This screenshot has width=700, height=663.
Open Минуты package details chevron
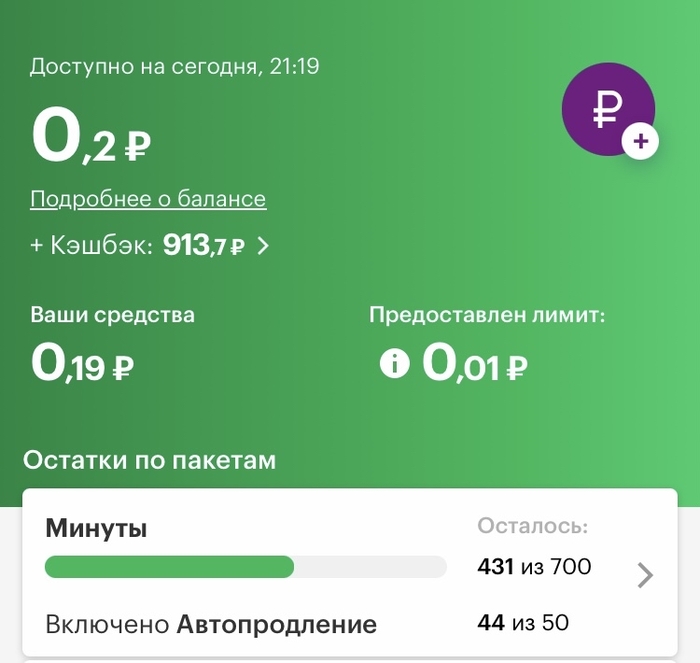click(x=646, y=574)
